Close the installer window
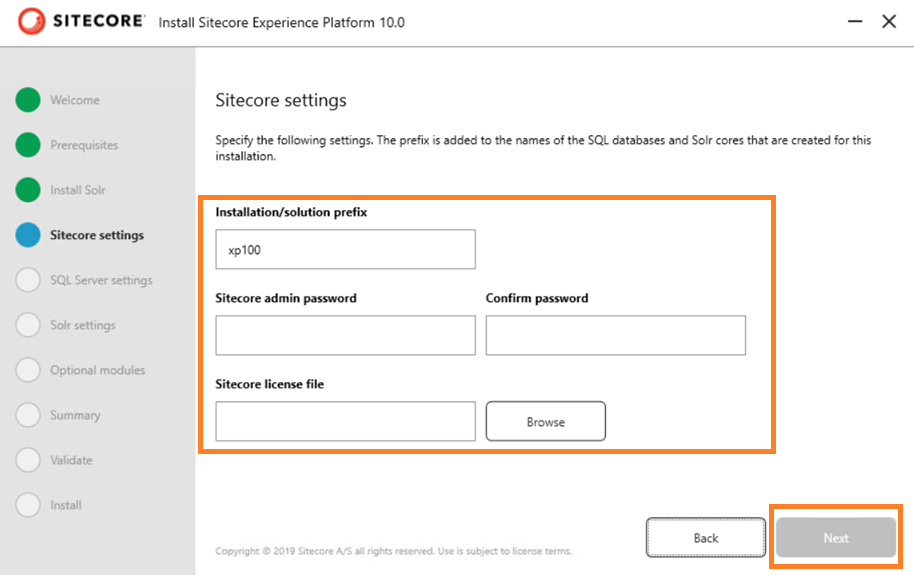This screenshot has height=575, width=914. (889, 22)
